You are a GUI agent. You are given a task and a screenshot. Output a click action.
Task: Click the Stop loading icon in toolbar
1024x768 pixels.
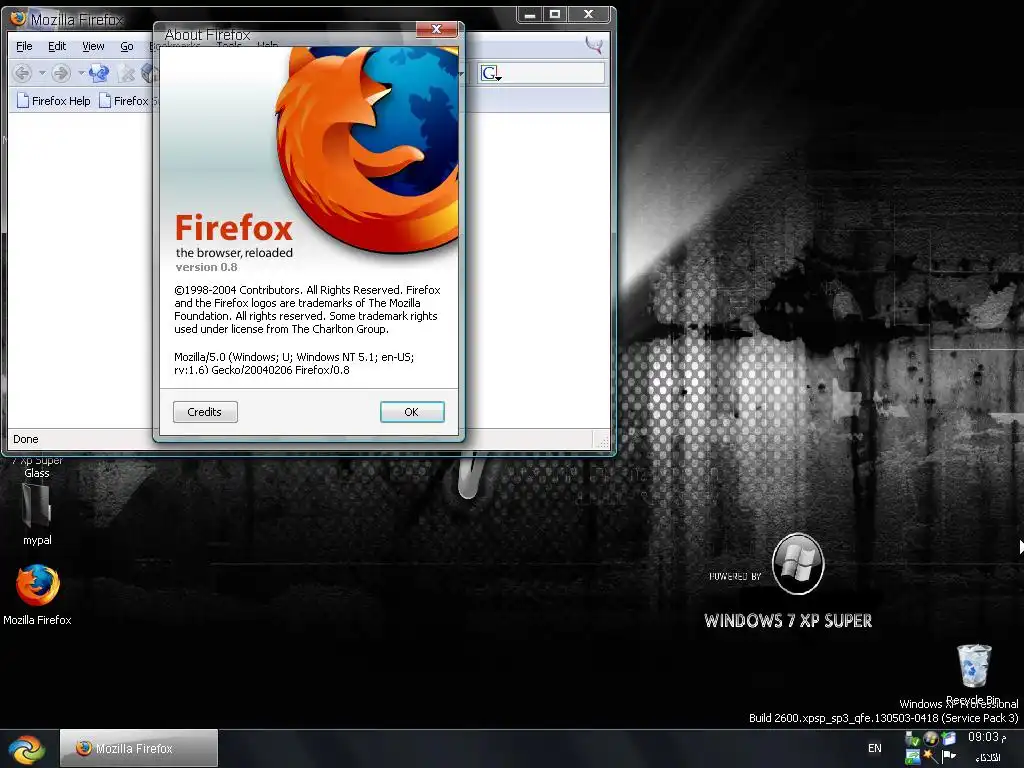coord(127,74)
